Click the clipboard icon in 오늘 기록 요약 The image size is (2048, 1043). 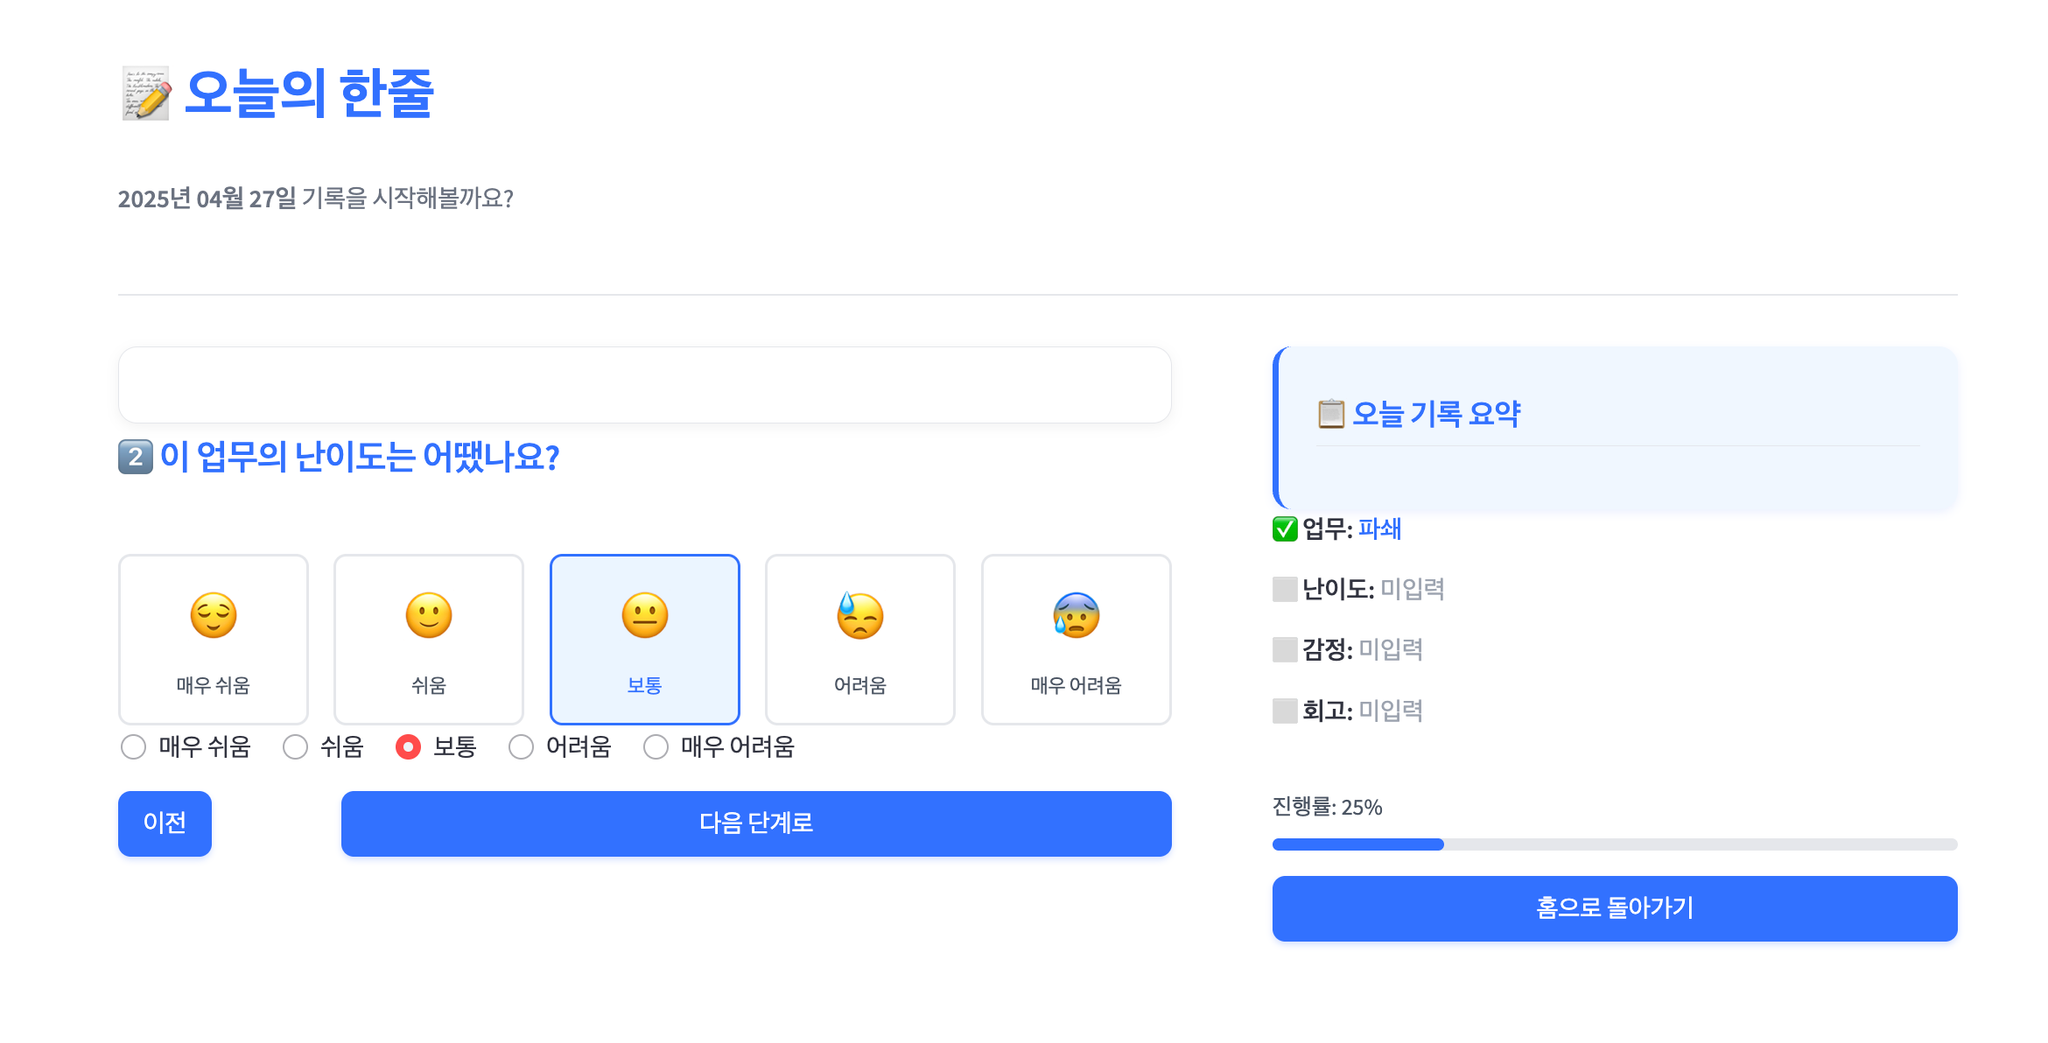pos(1330,413)
